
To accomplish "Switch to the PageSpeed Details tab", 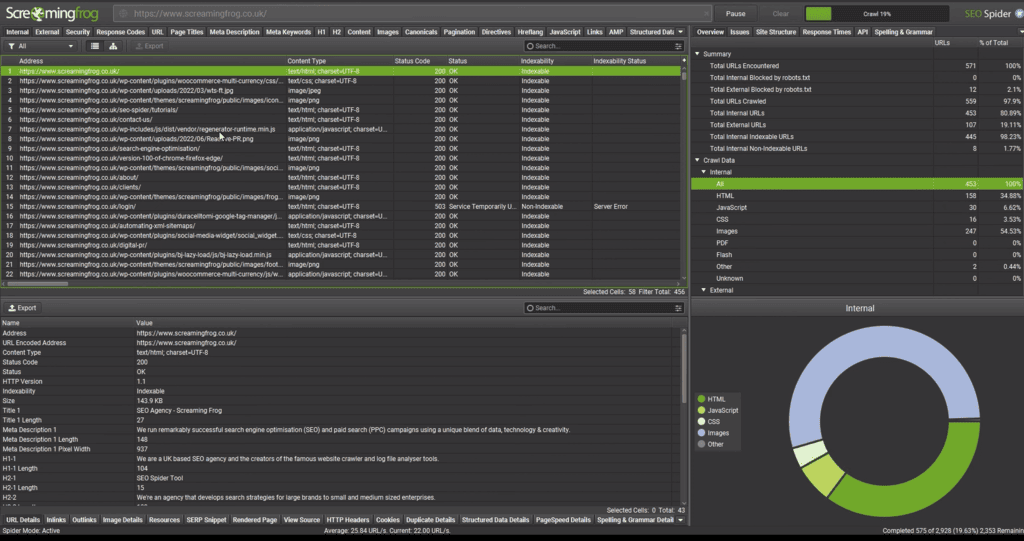I will point(563,520).
